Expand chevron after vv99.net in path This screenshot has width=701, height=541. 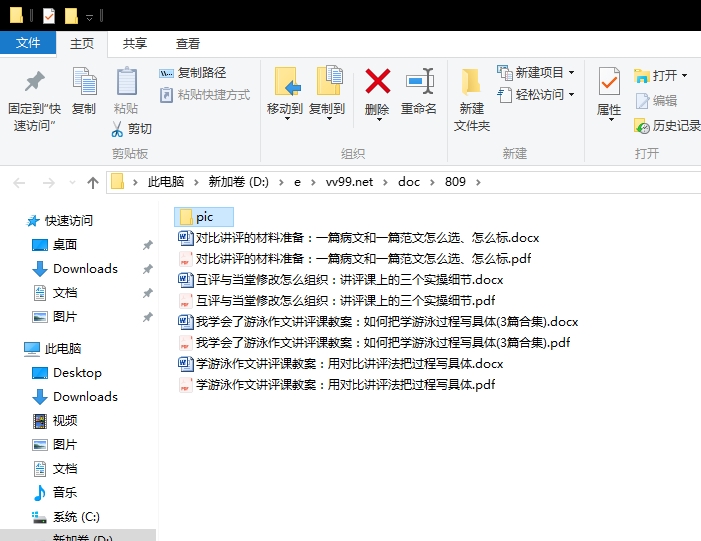point(385,182)
